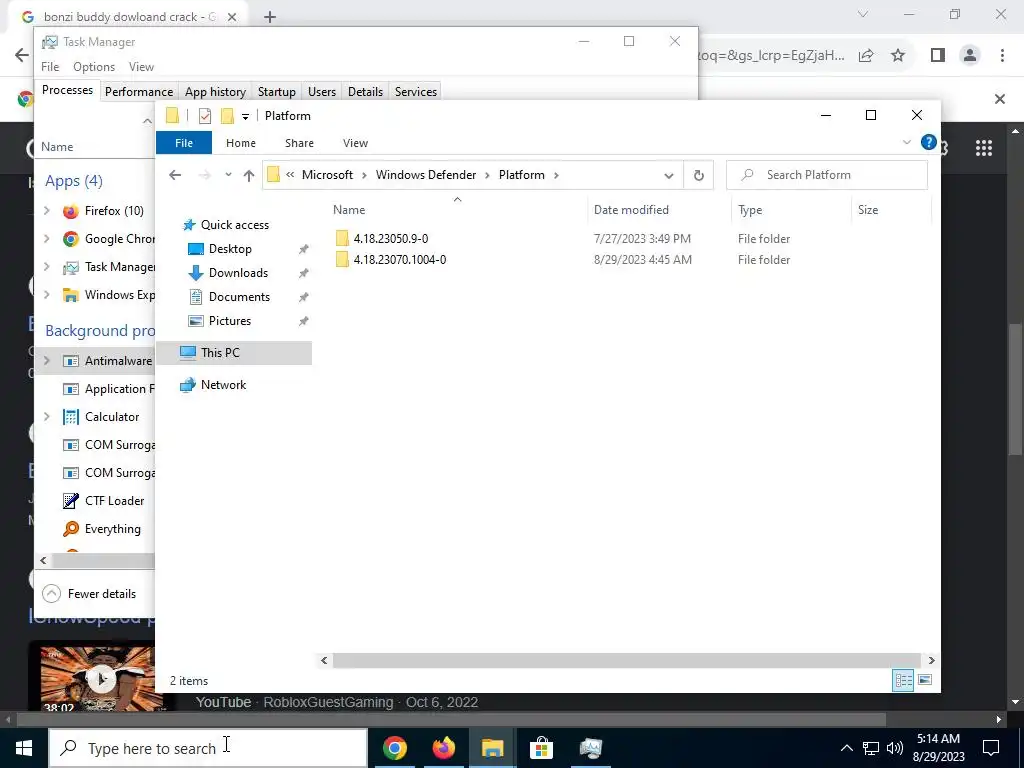
Task: Switch to Services tab in Task Manager
Action: [415, 91]
